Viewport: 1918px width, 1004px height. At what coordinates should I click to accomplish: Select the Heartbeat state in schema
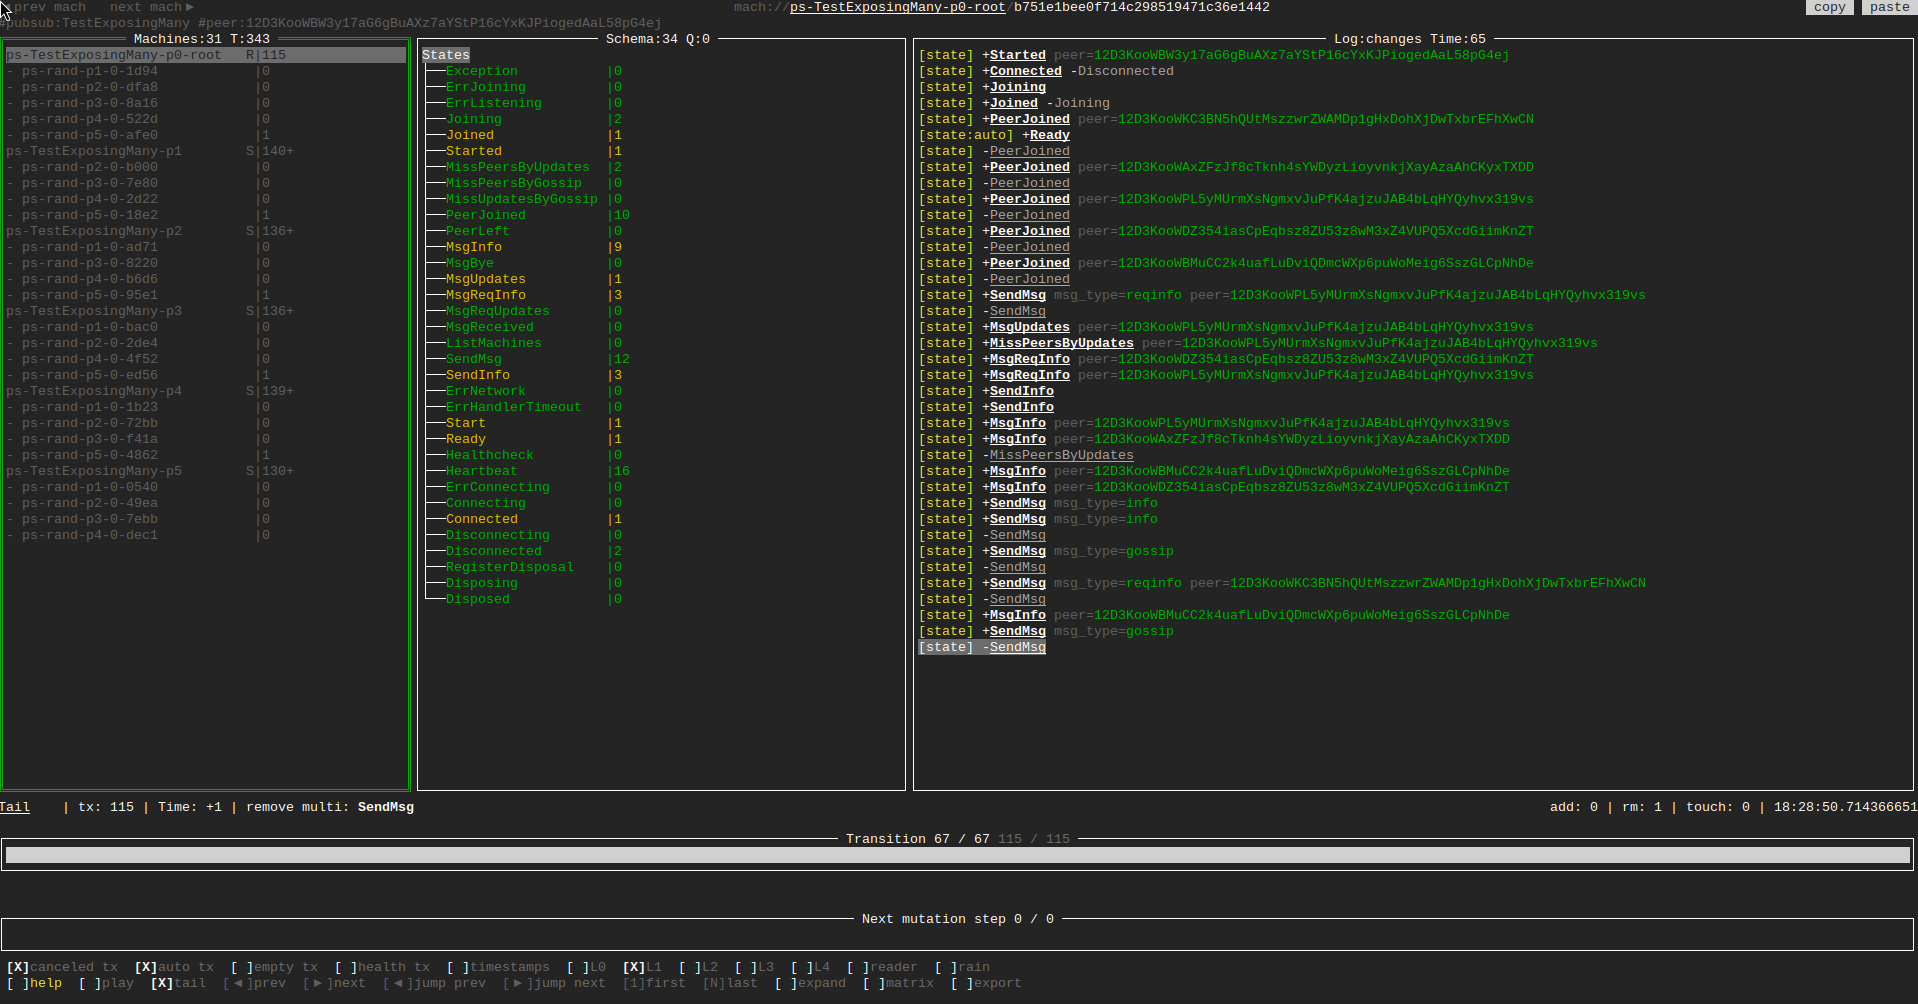(481, 471)
